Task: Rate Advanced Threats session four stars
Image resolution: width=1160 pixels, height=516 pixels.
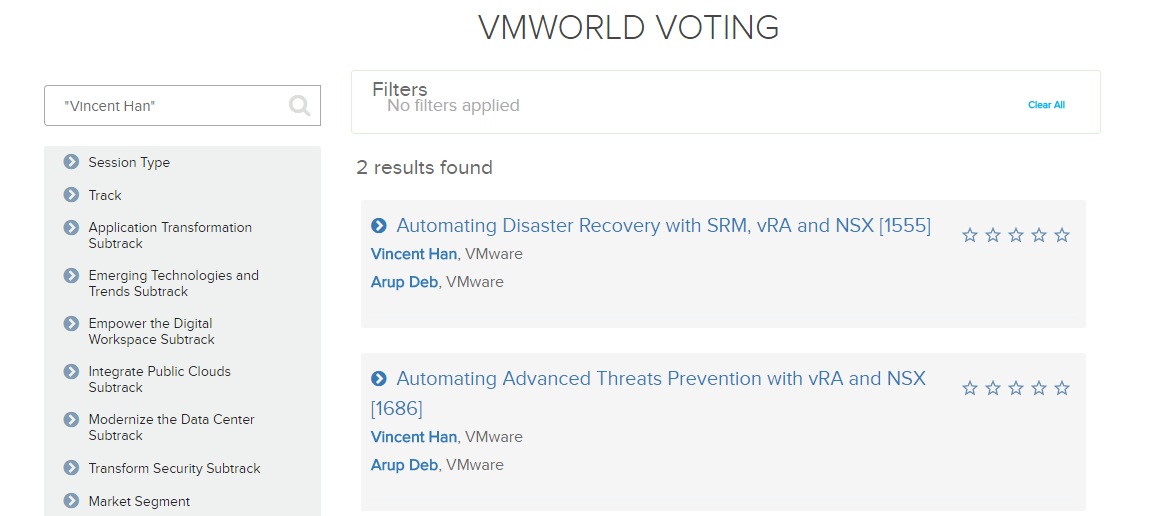Action: tap(1039, 388)
